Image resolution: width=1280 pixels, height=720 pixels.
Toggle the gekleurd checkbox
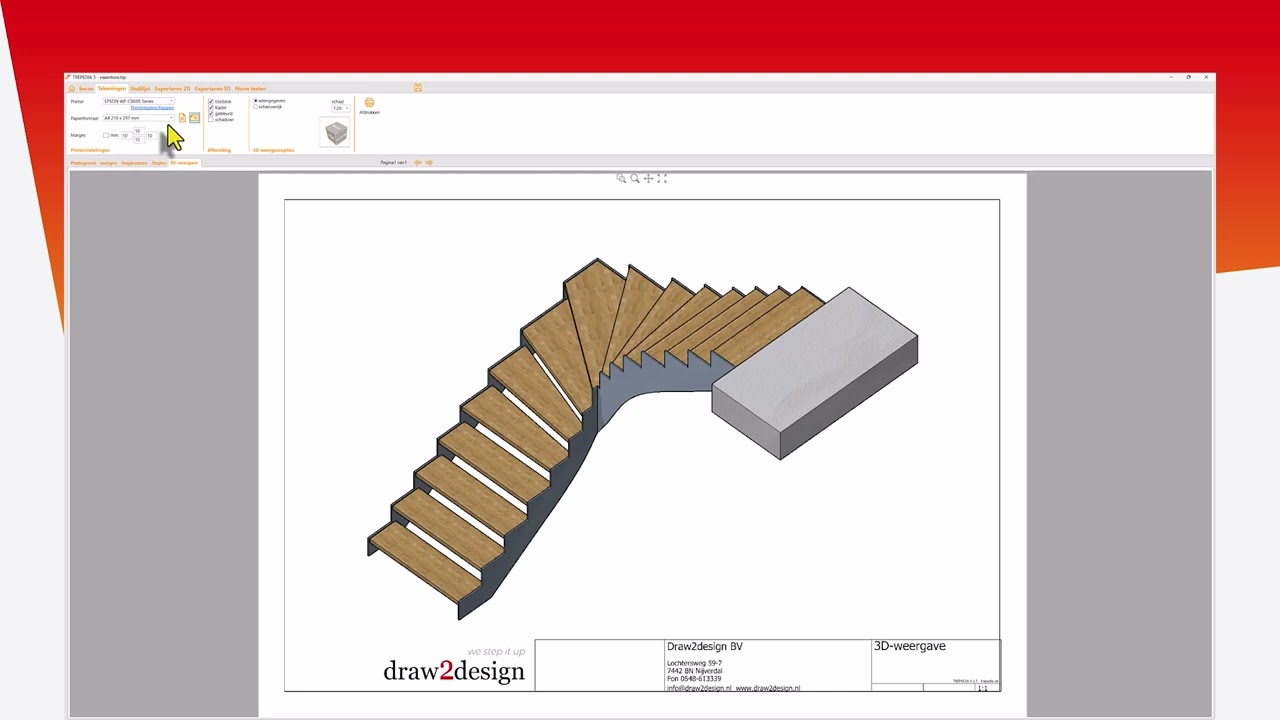211,113
